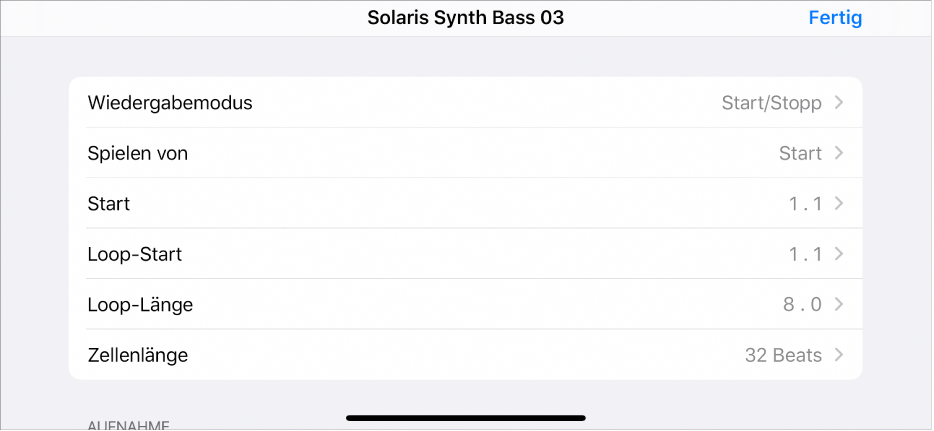Click the Spielen von 'Start' value
Viewport: 934px width, 431px height.
(x=800, y=153)
